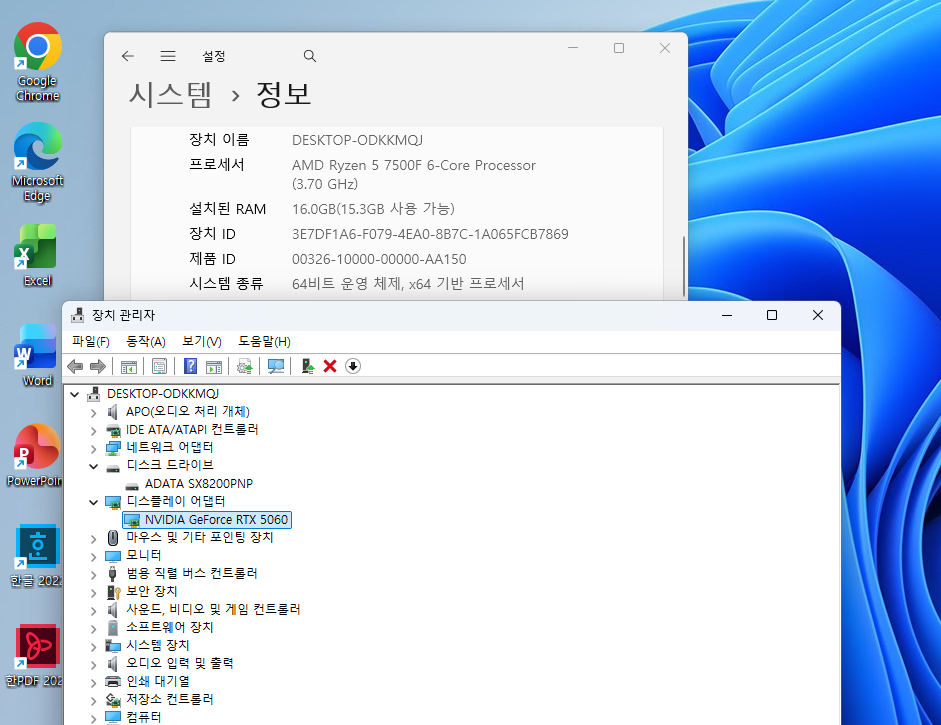Launch Excel from the desktop
The height and width of the screenshot is (725, 941).
coord(36,245)
